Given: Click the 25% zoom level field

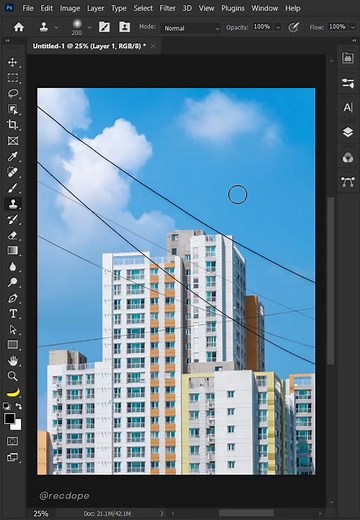Looking at the screenshot, I should click(x=41, y=514).
